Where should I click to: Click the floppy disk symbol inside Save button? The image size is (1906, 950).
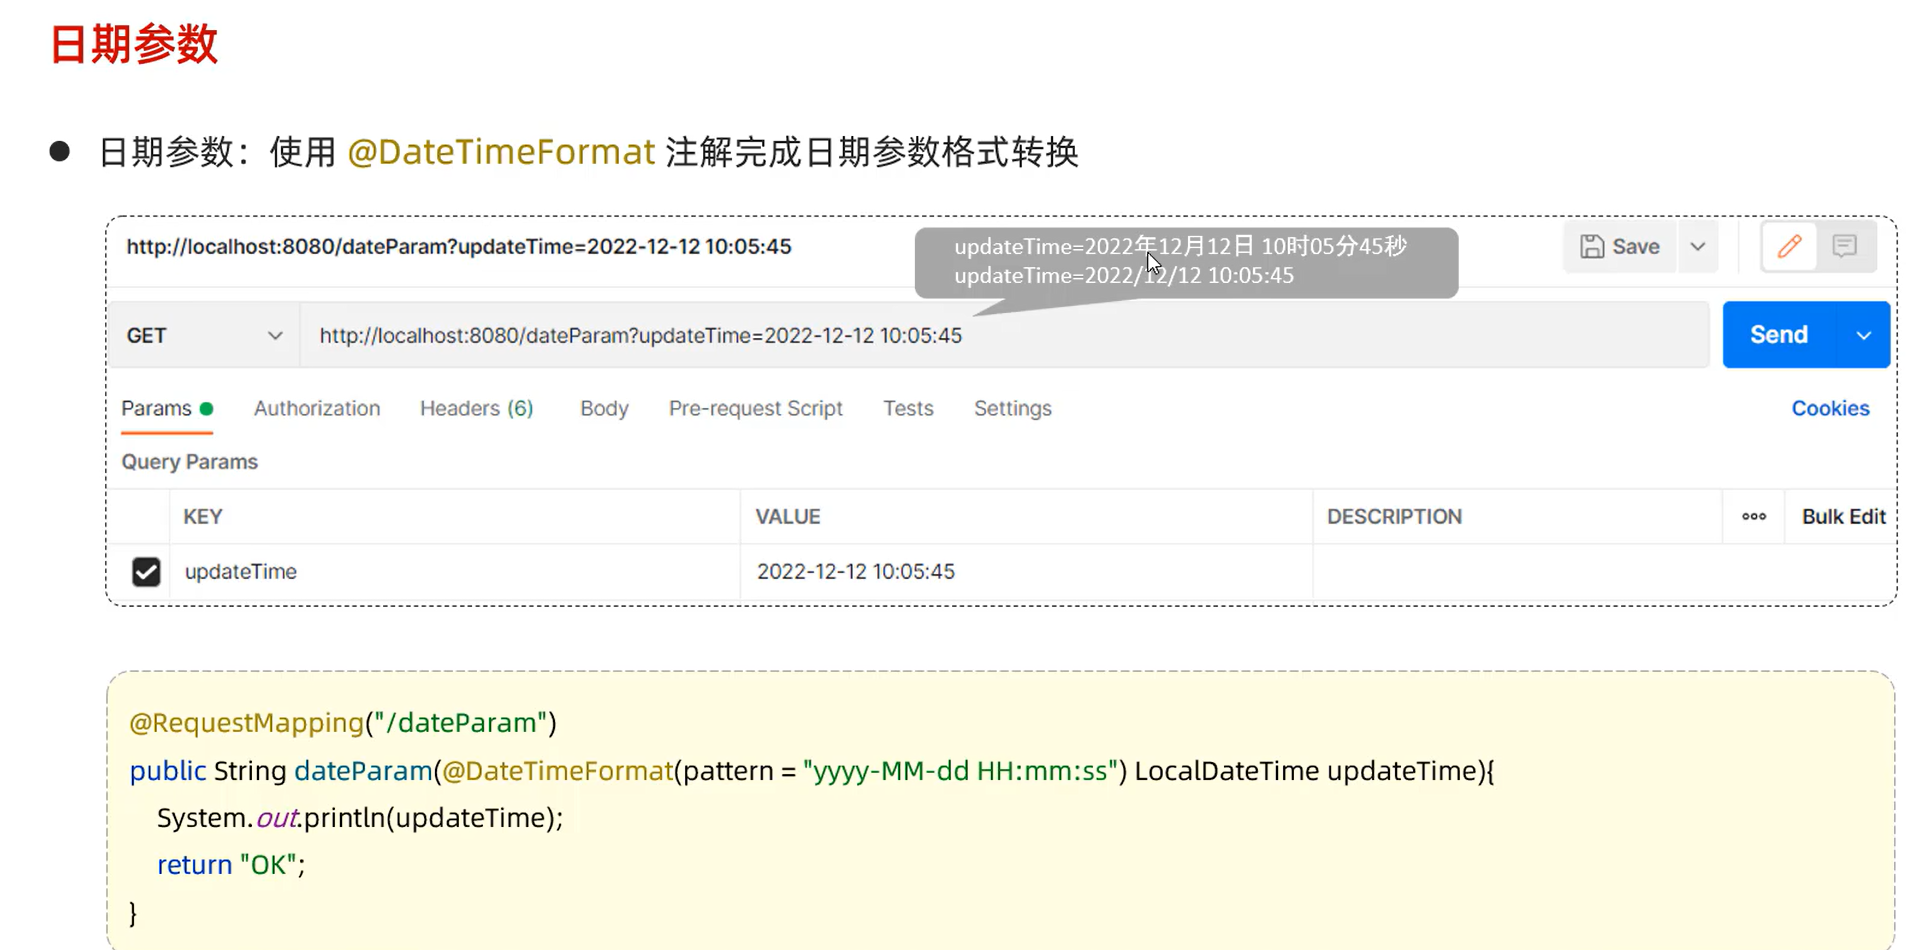click(1592, 246)
